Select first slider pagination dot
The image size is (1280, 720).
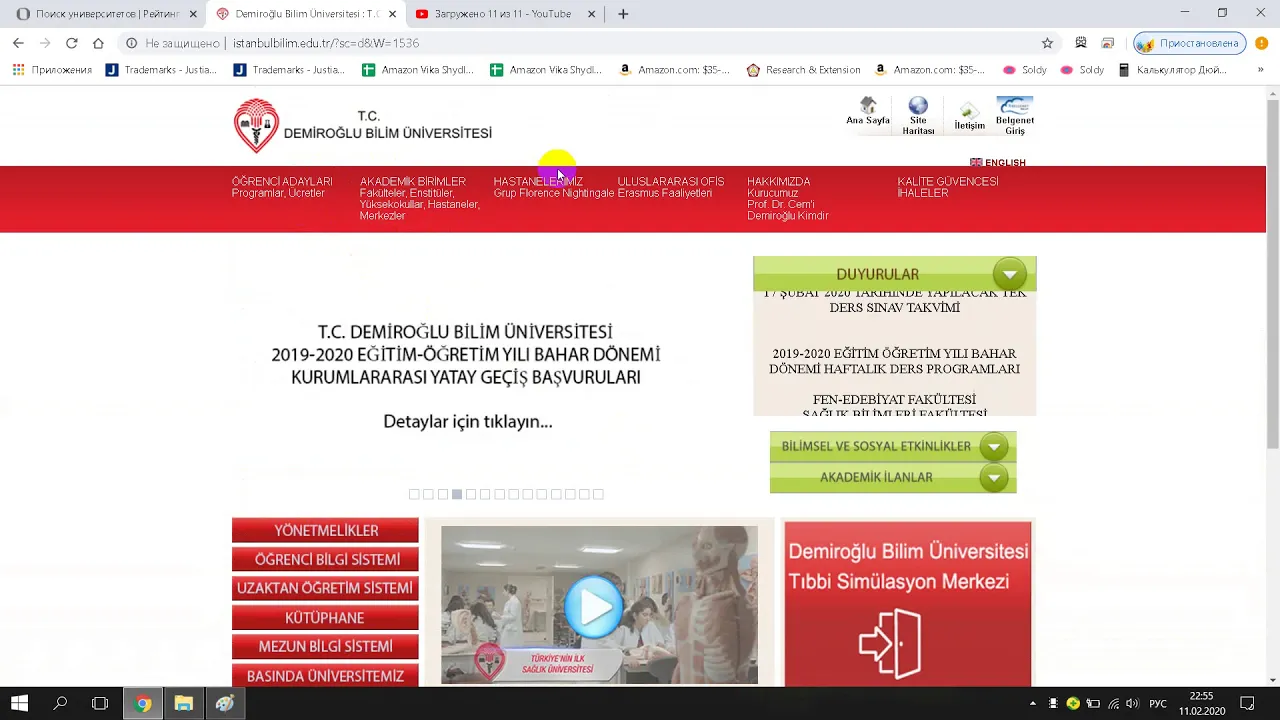tap(414, 494)
